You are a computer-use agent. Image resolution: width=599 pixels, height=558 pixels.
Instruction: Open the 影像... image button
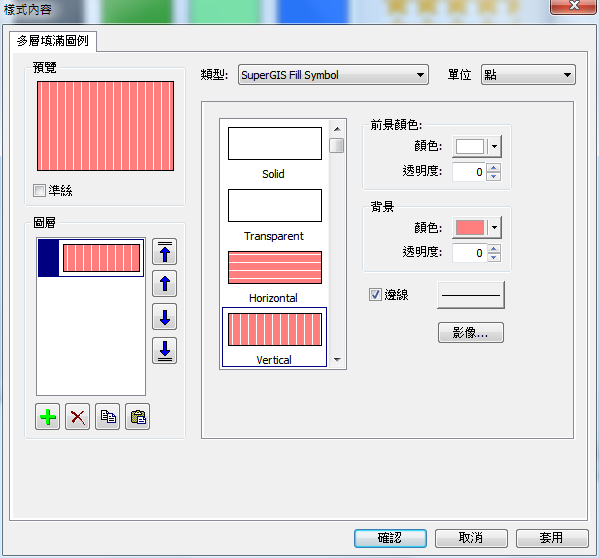pos(471,333)
